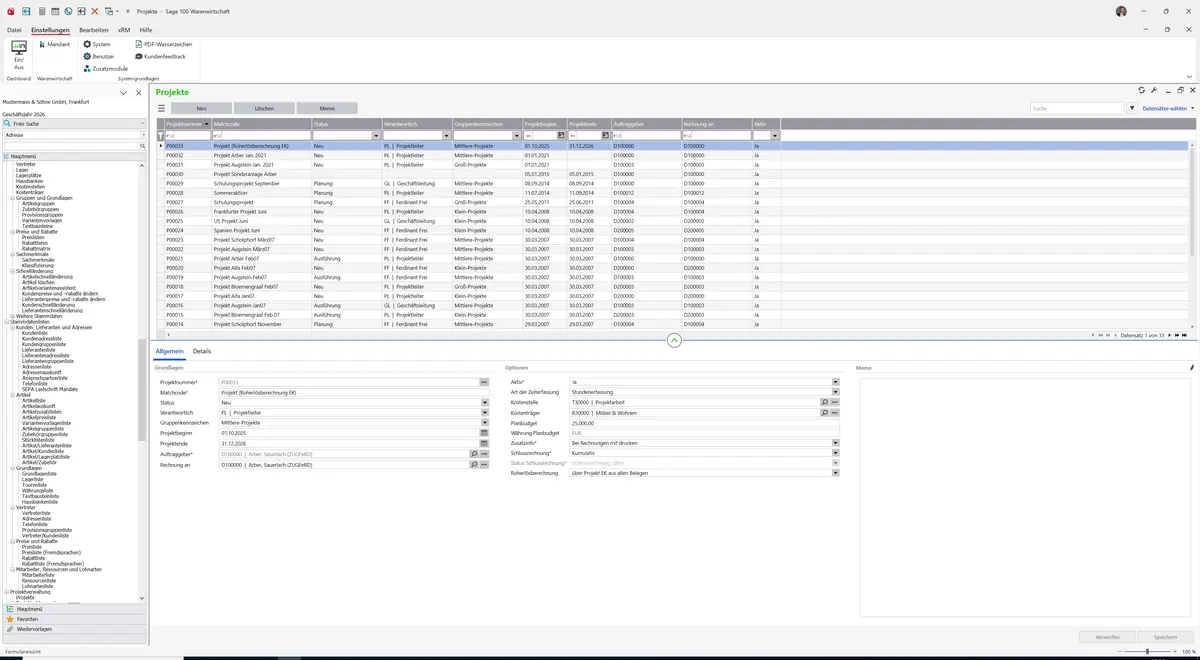
Task: Click the refresh icon in Projekte panel
Action: pyautogui.click(x=1142, y=91)
